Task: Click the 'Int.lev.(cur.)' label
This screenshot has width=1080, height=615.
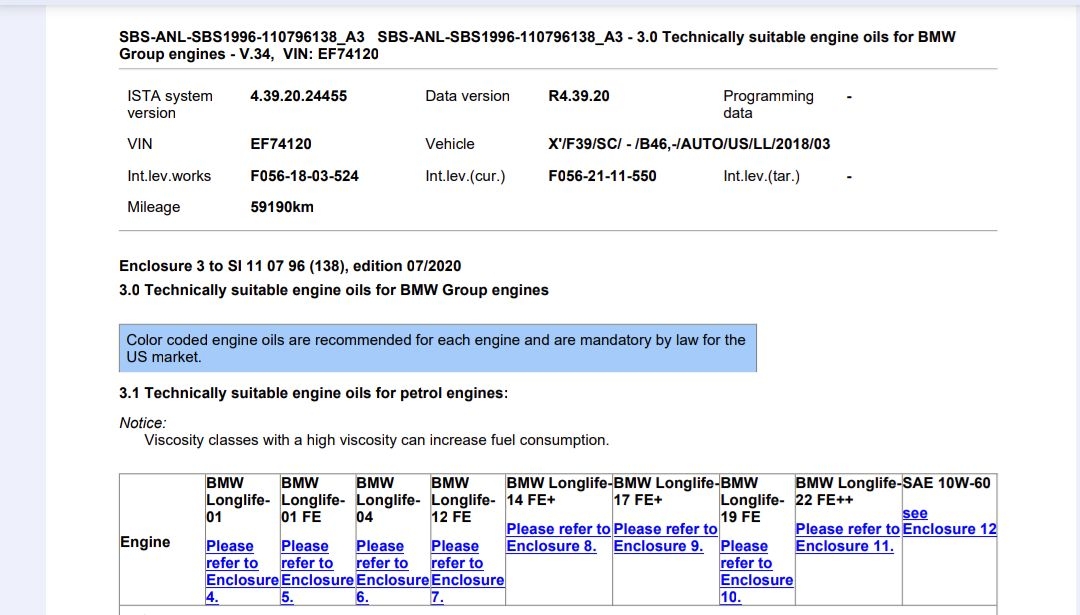Action: [x=465, y=176]
